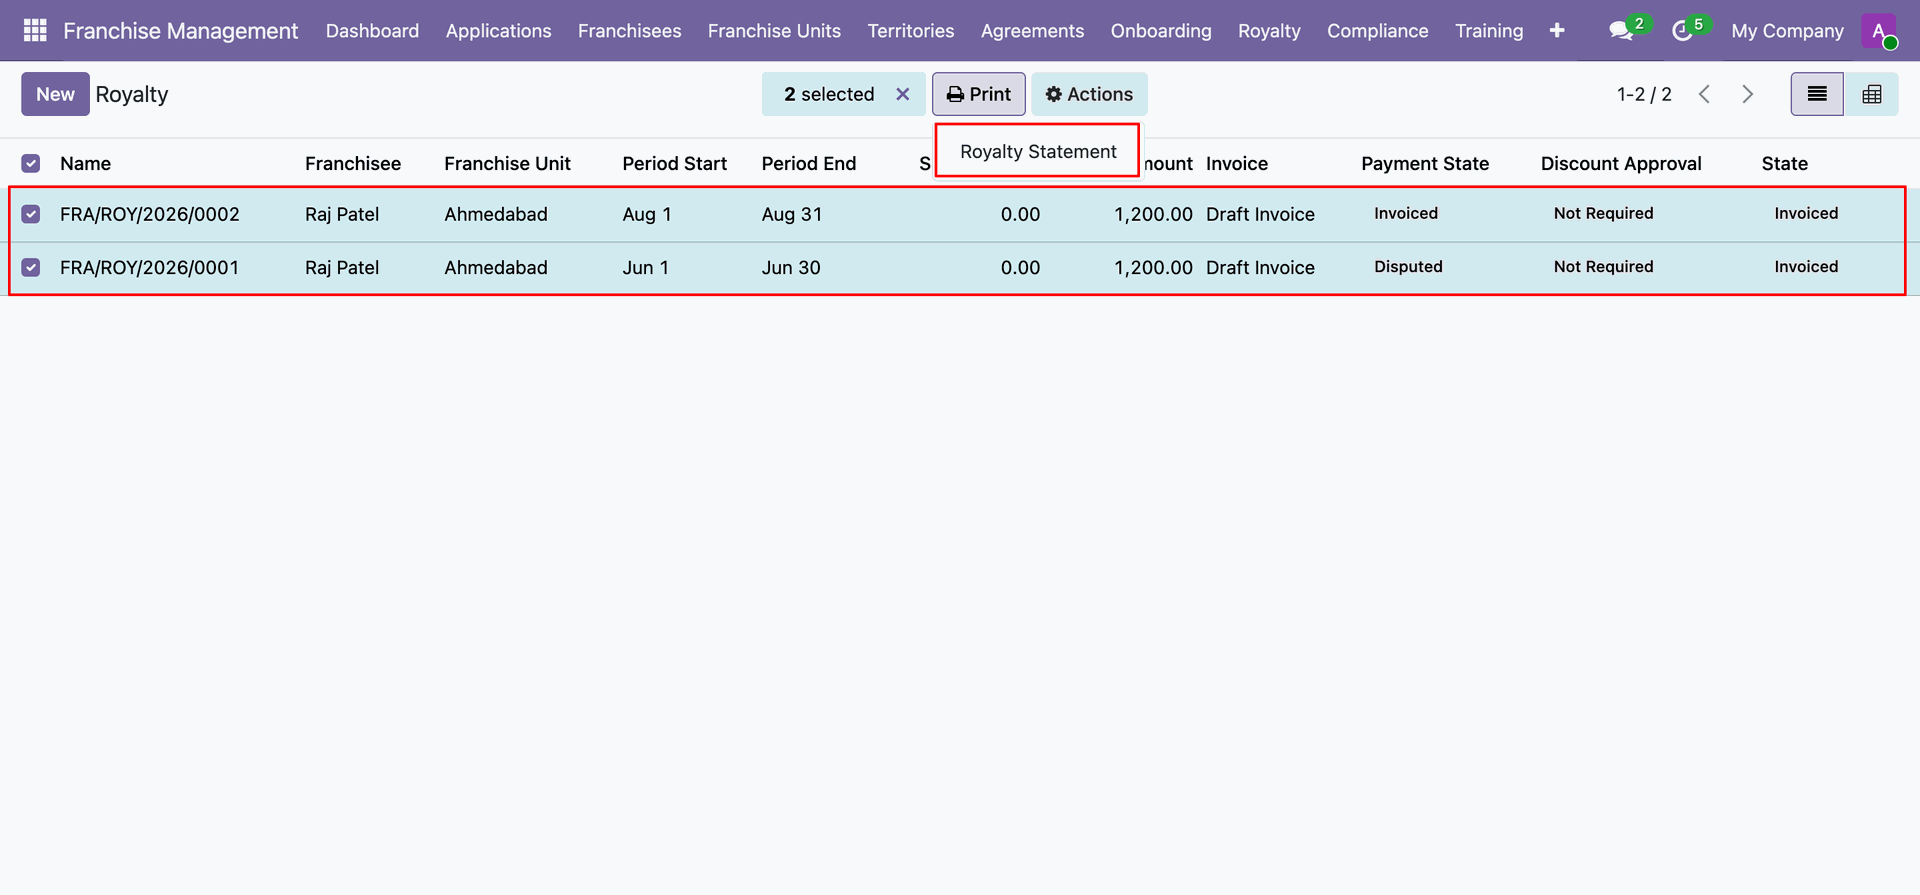Screen dimensions: 1920x895
Task: Click the New button
Action: (55, 94)
